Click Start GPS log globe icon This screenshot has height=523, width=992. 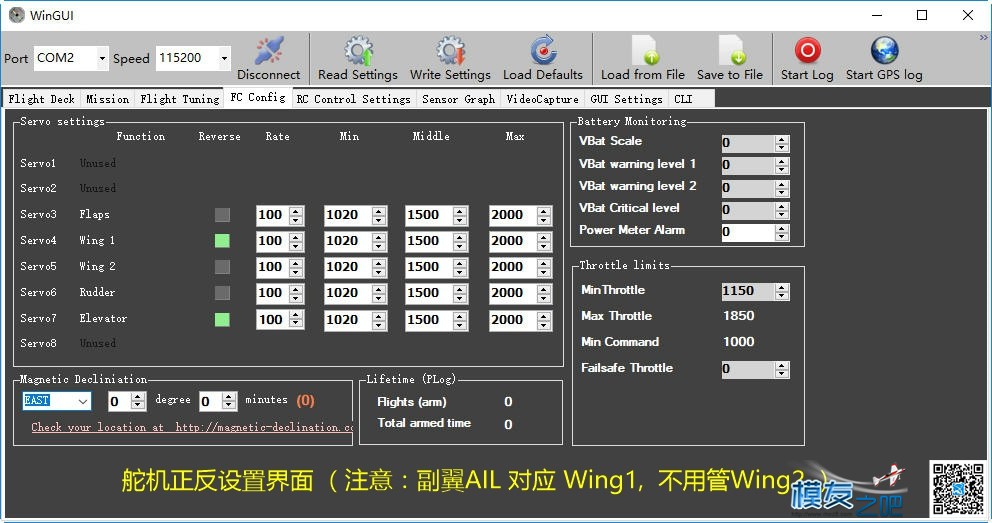[884, 51]
